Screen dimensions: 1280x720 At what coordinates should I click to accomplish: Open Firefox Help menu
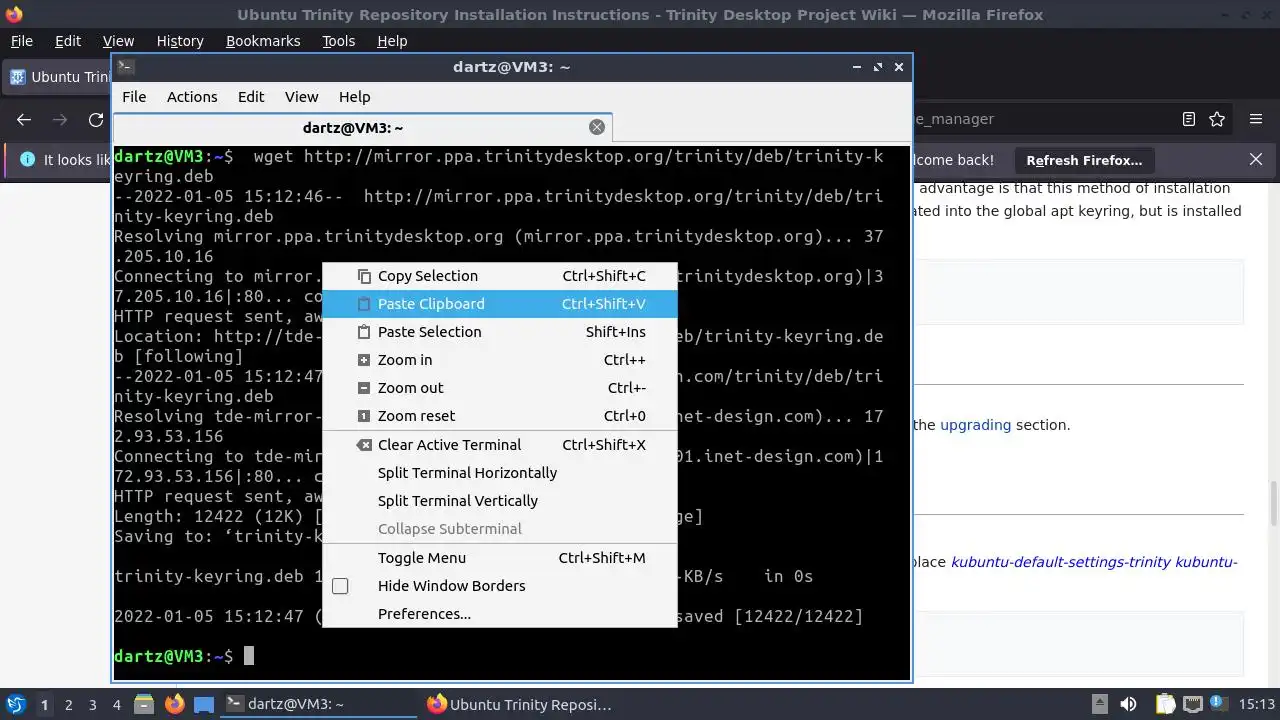392,41
